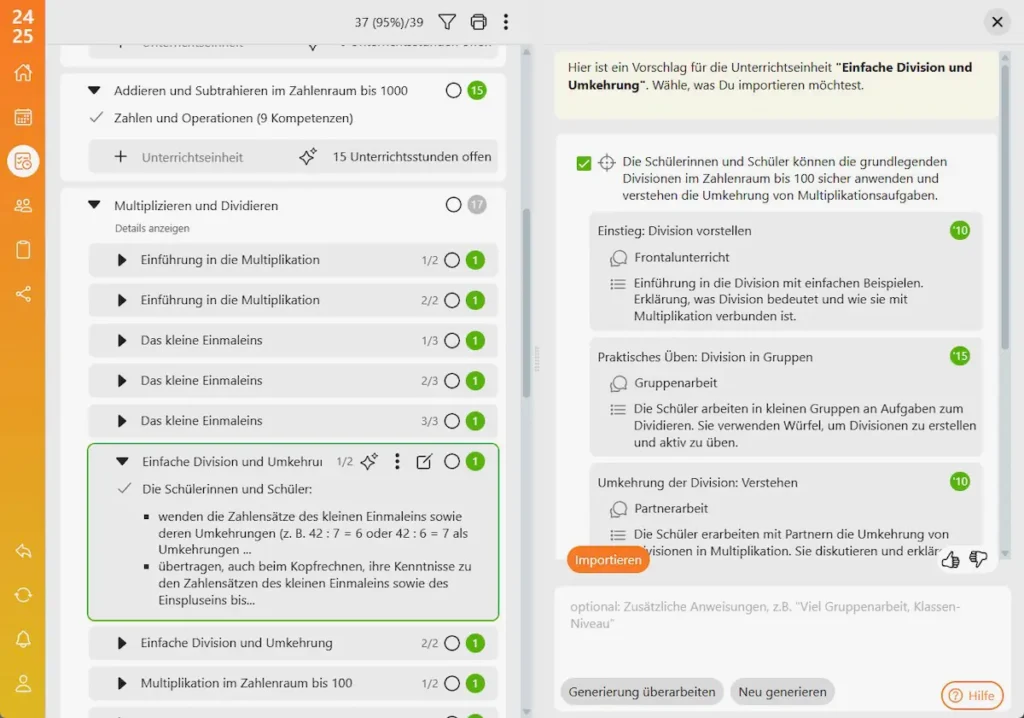
Task: Open three-dots menu of Einfache Division 1/2
Action: point(397,461)
